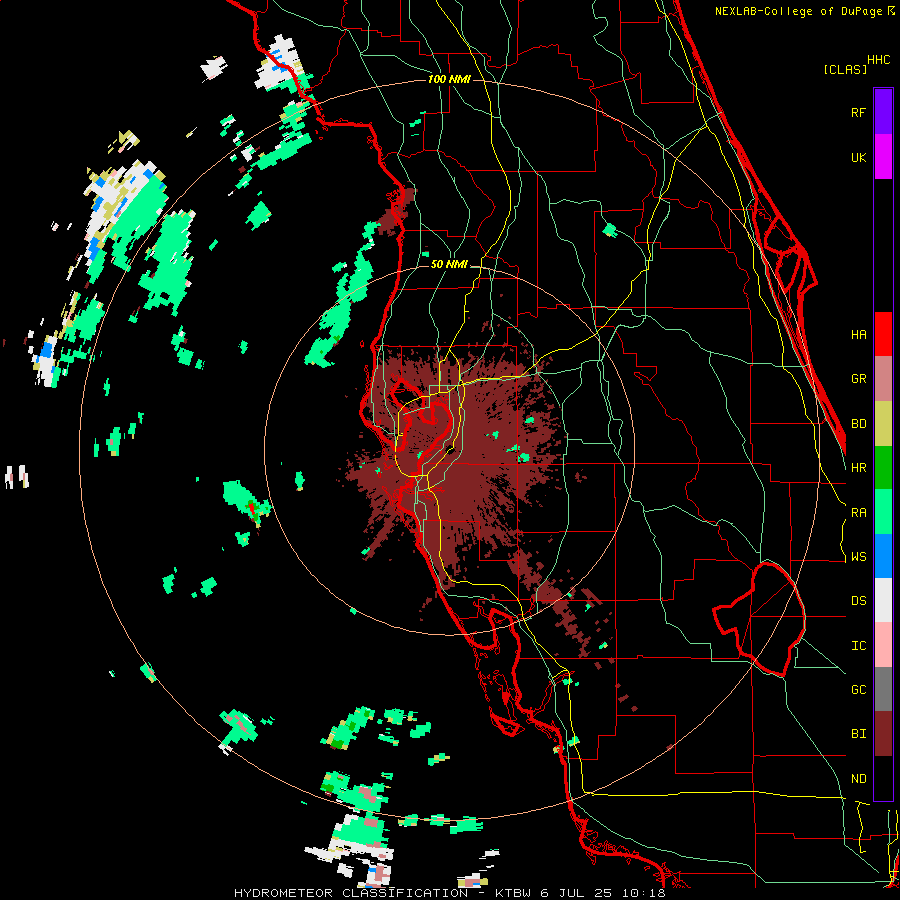900x900 pixels.
Task: Click the UK magenta legend swatch
Action: (x=883, y=157)
